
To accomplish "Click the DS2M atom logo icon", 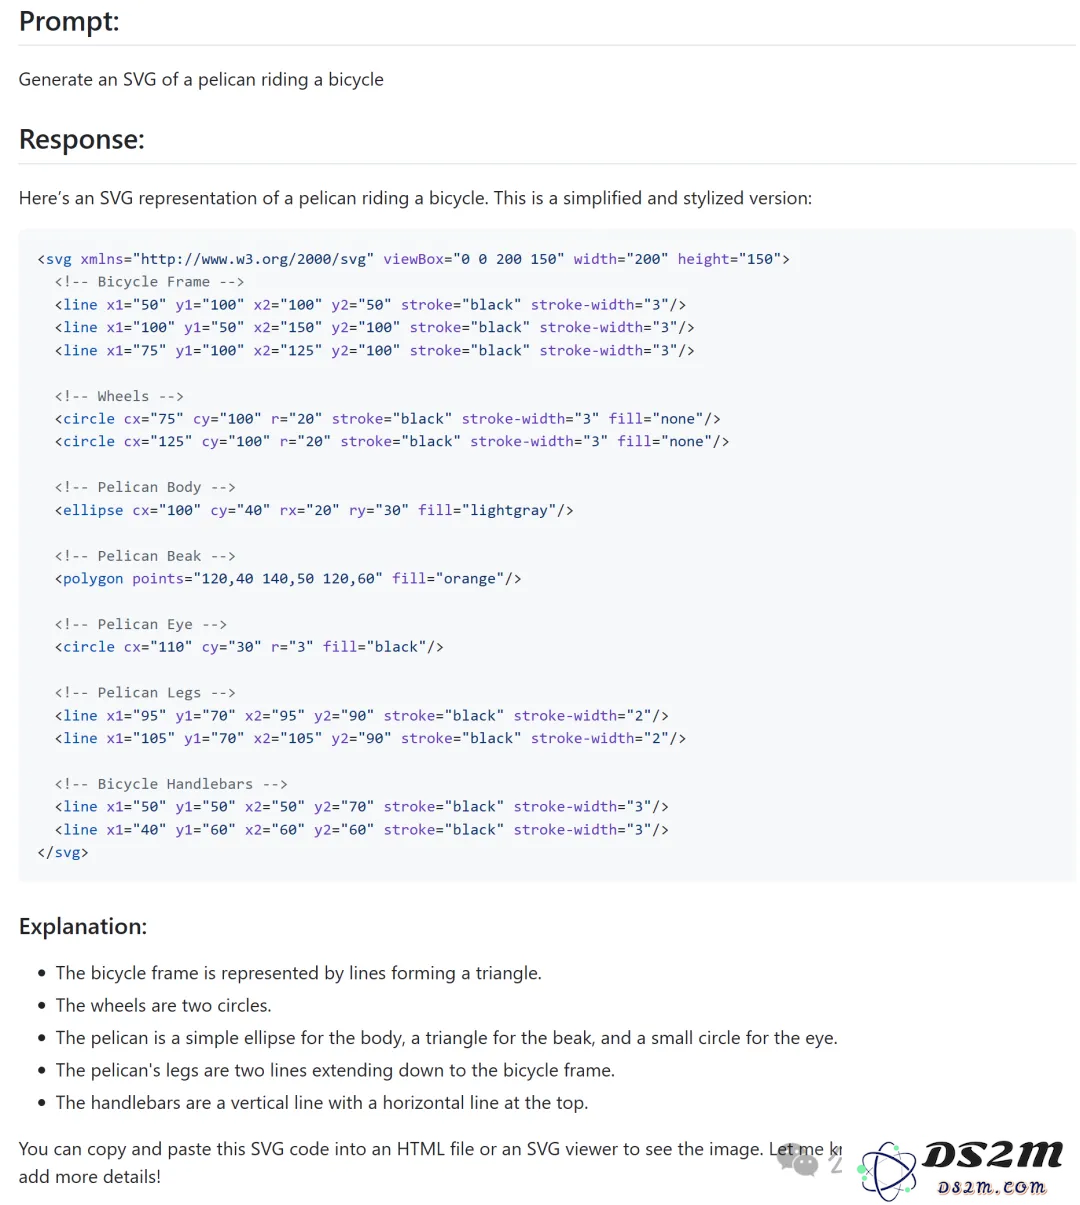I will pyautogui.click(x=888, y=1170).
